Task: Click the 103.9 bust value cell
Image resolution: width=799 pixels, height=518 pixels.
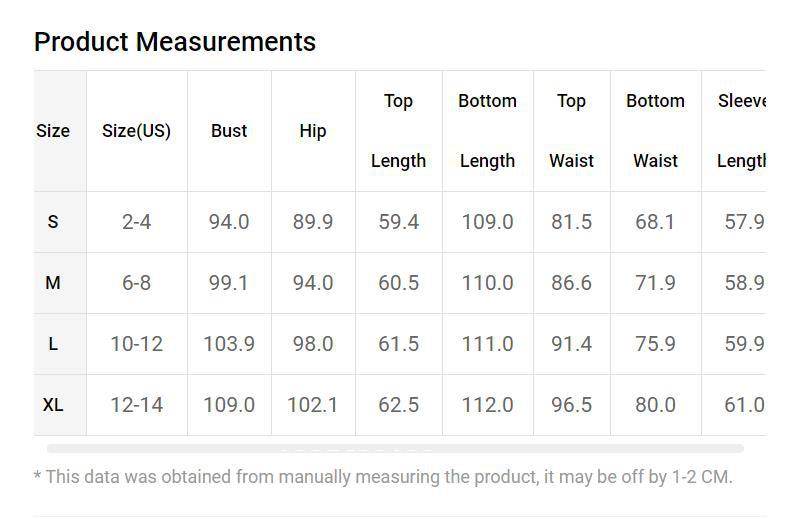Action: 229,344
